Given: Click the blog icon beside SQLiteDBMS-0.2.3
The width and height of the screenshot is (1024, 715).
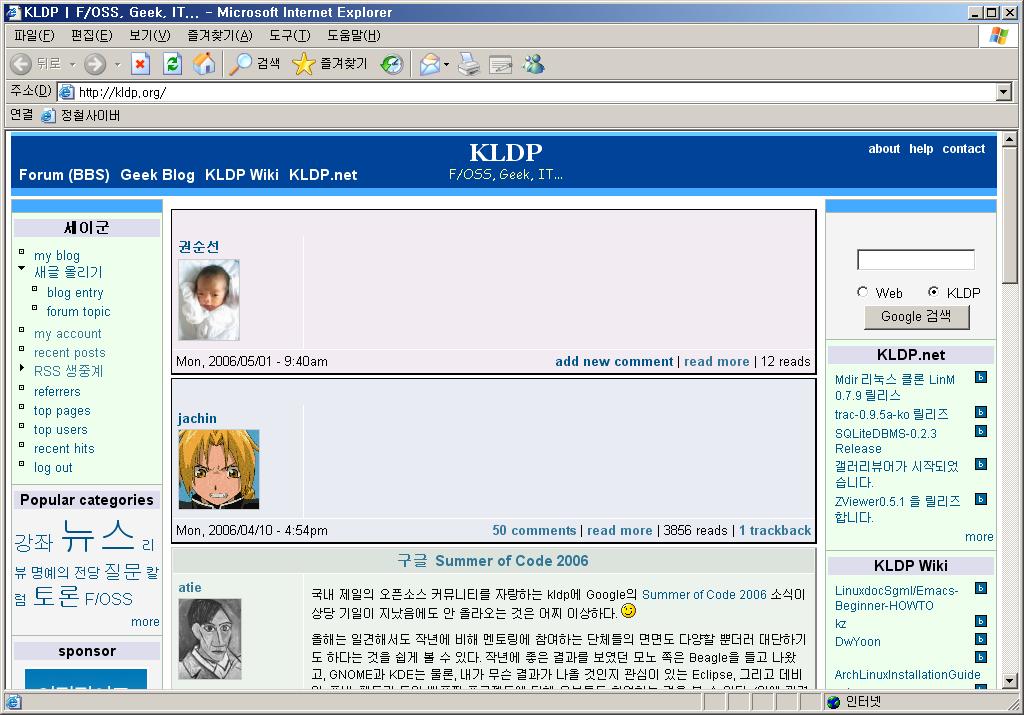Looking at the screenshot, I should click(981, 431).
